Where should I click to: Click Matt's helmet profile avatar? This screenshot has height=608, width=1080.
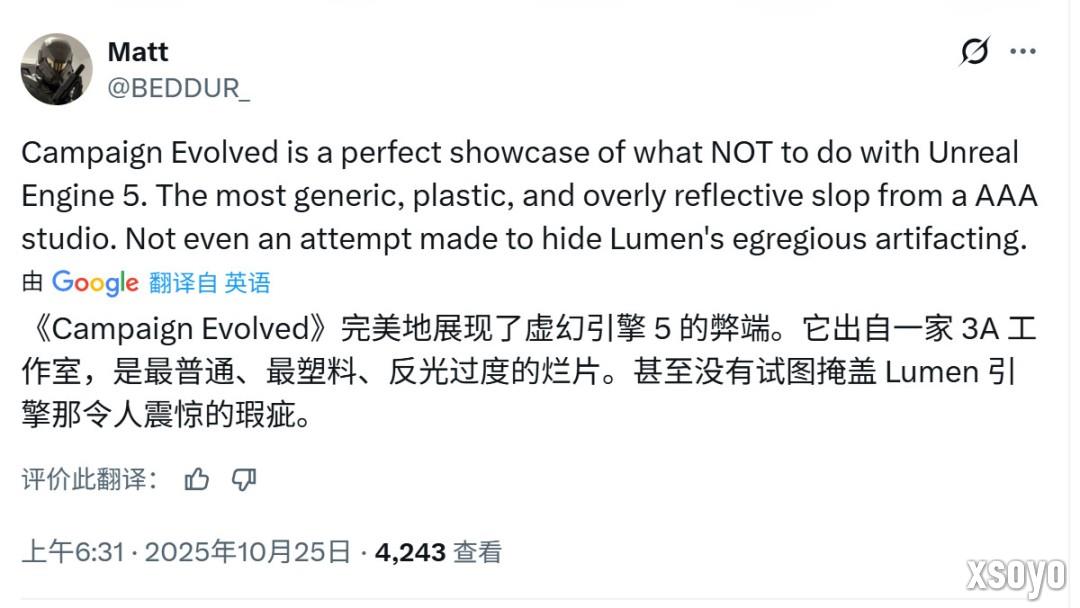click(57, 68)
